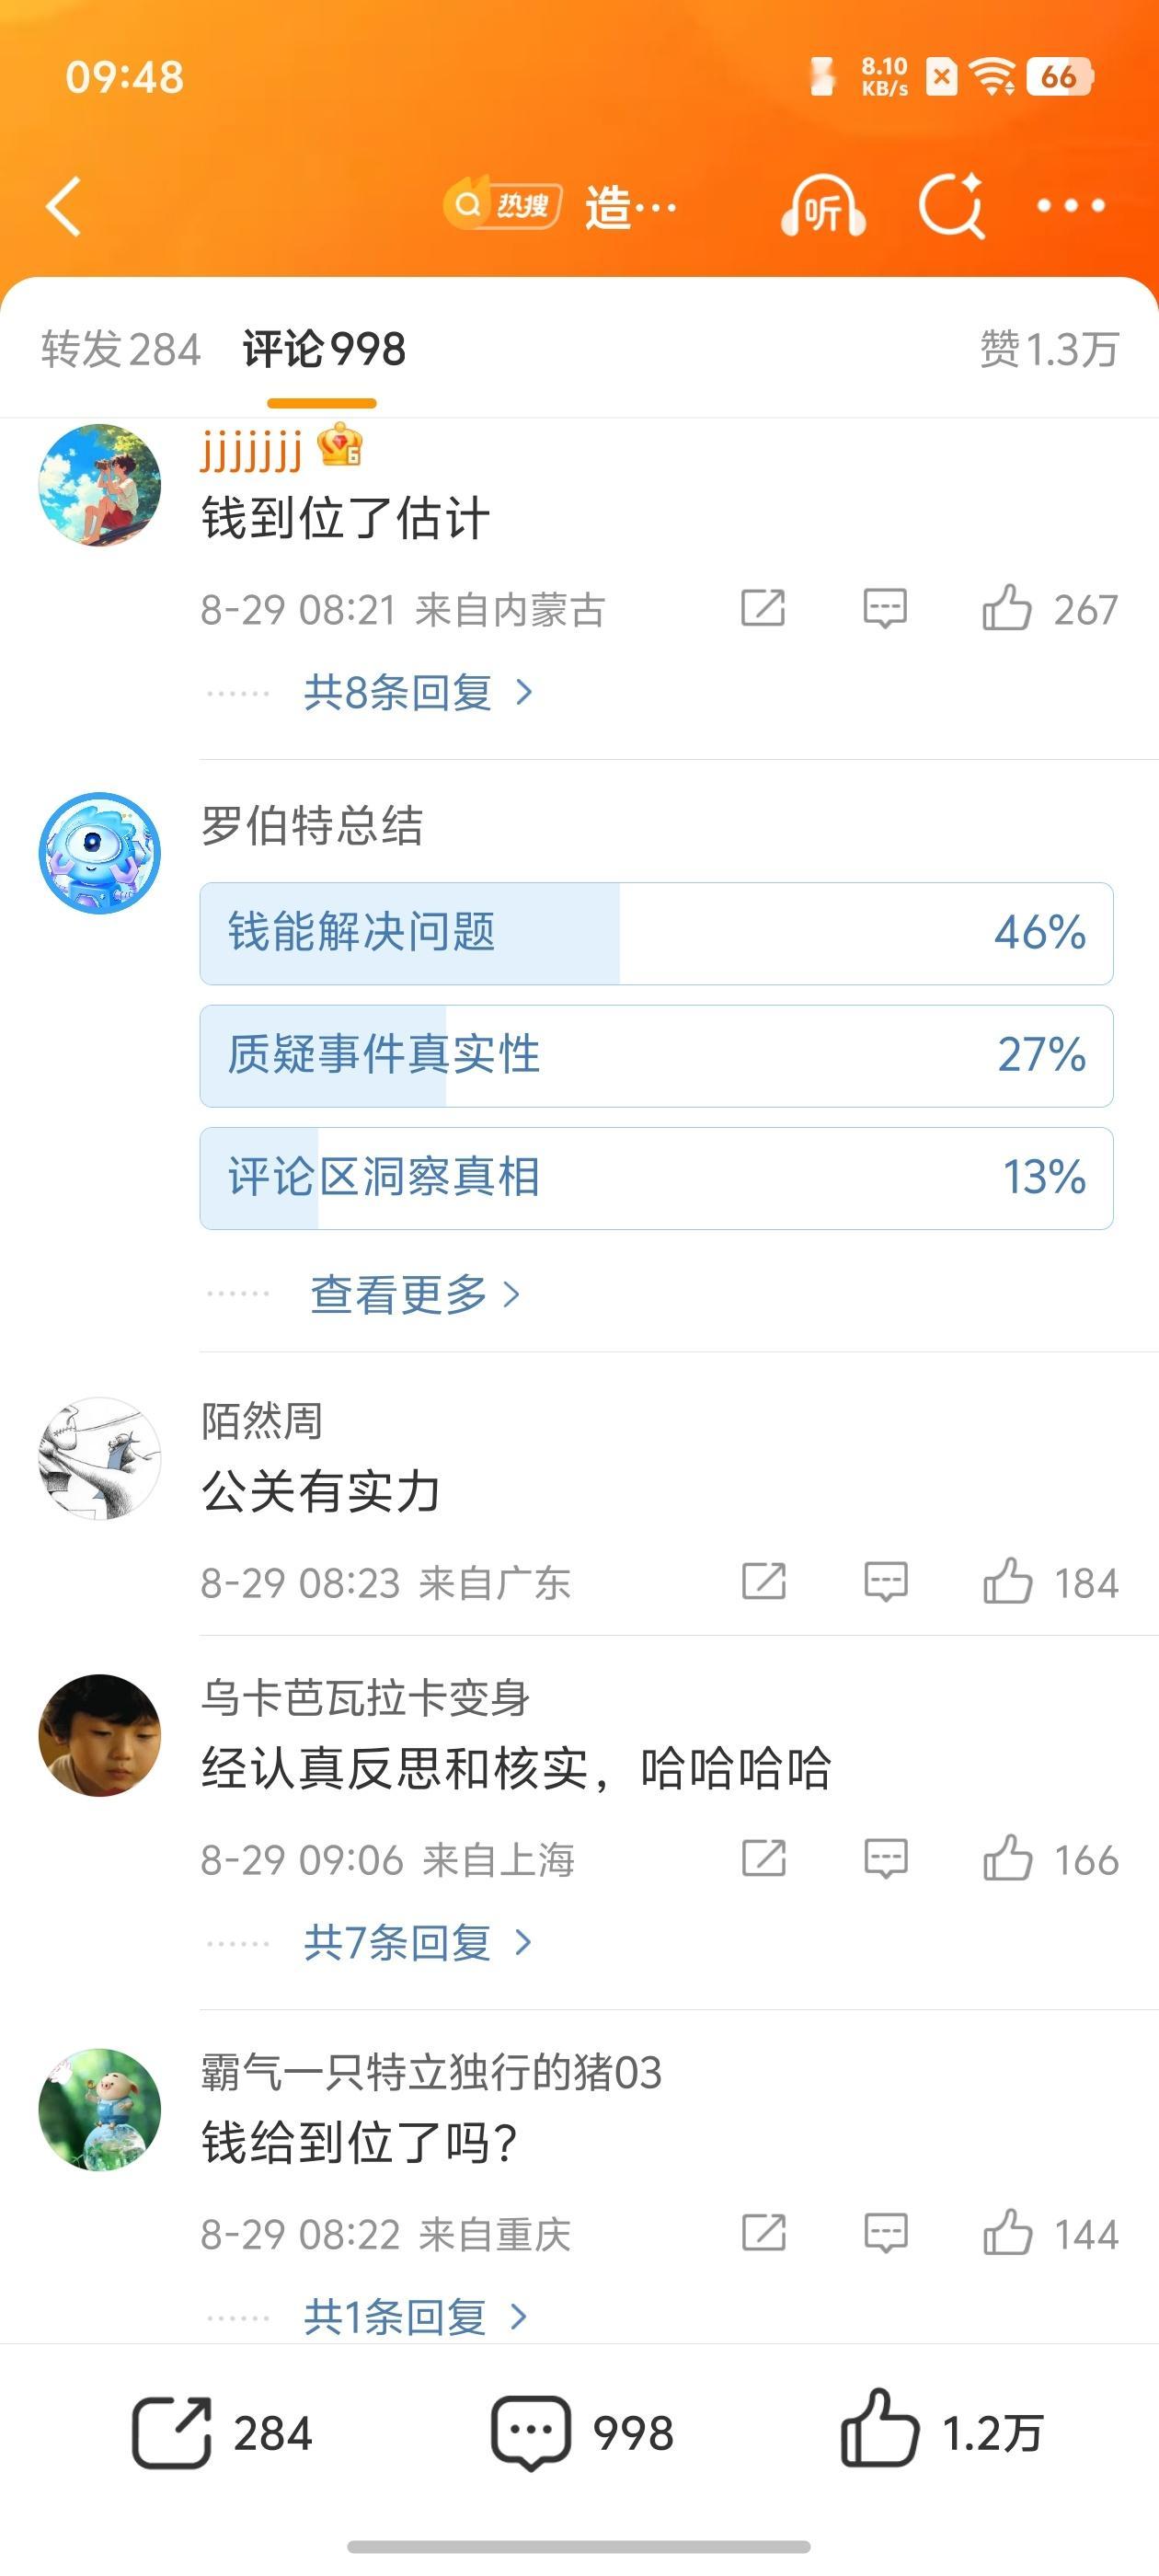Expand 共7条回复 replies
The image size is (1159, 2576).
pyautogui.click(x=418, y=1942)
